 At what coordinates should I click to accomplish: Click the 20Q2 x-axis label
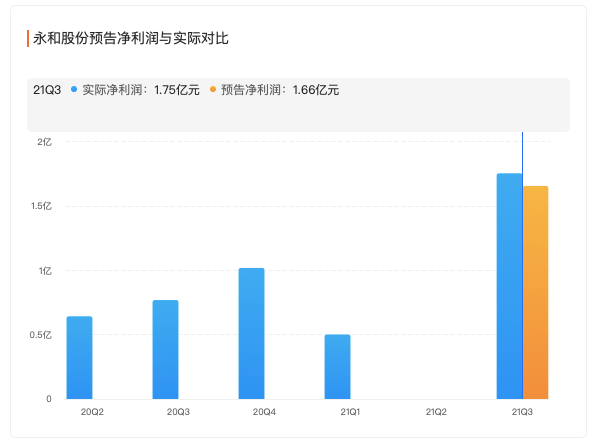pos(92,412)
